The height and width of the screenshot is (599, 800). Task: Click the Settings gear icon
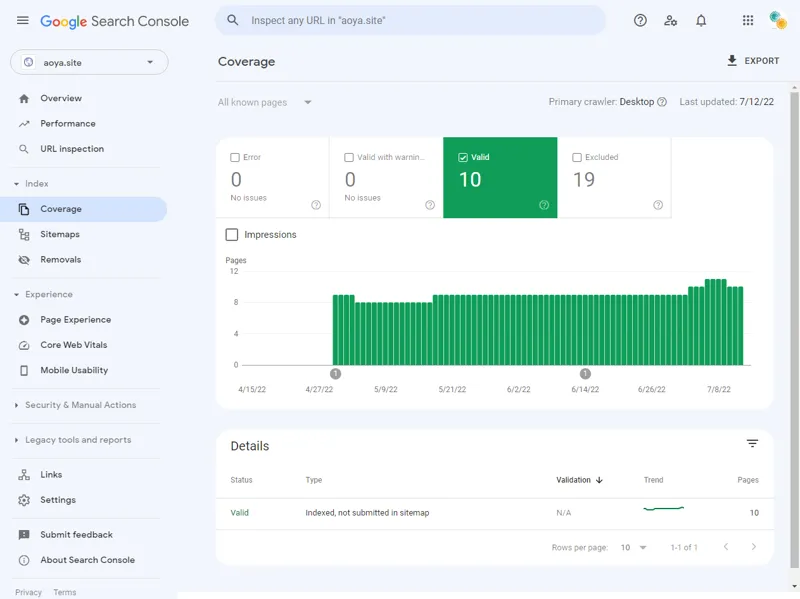click(24, 500)
